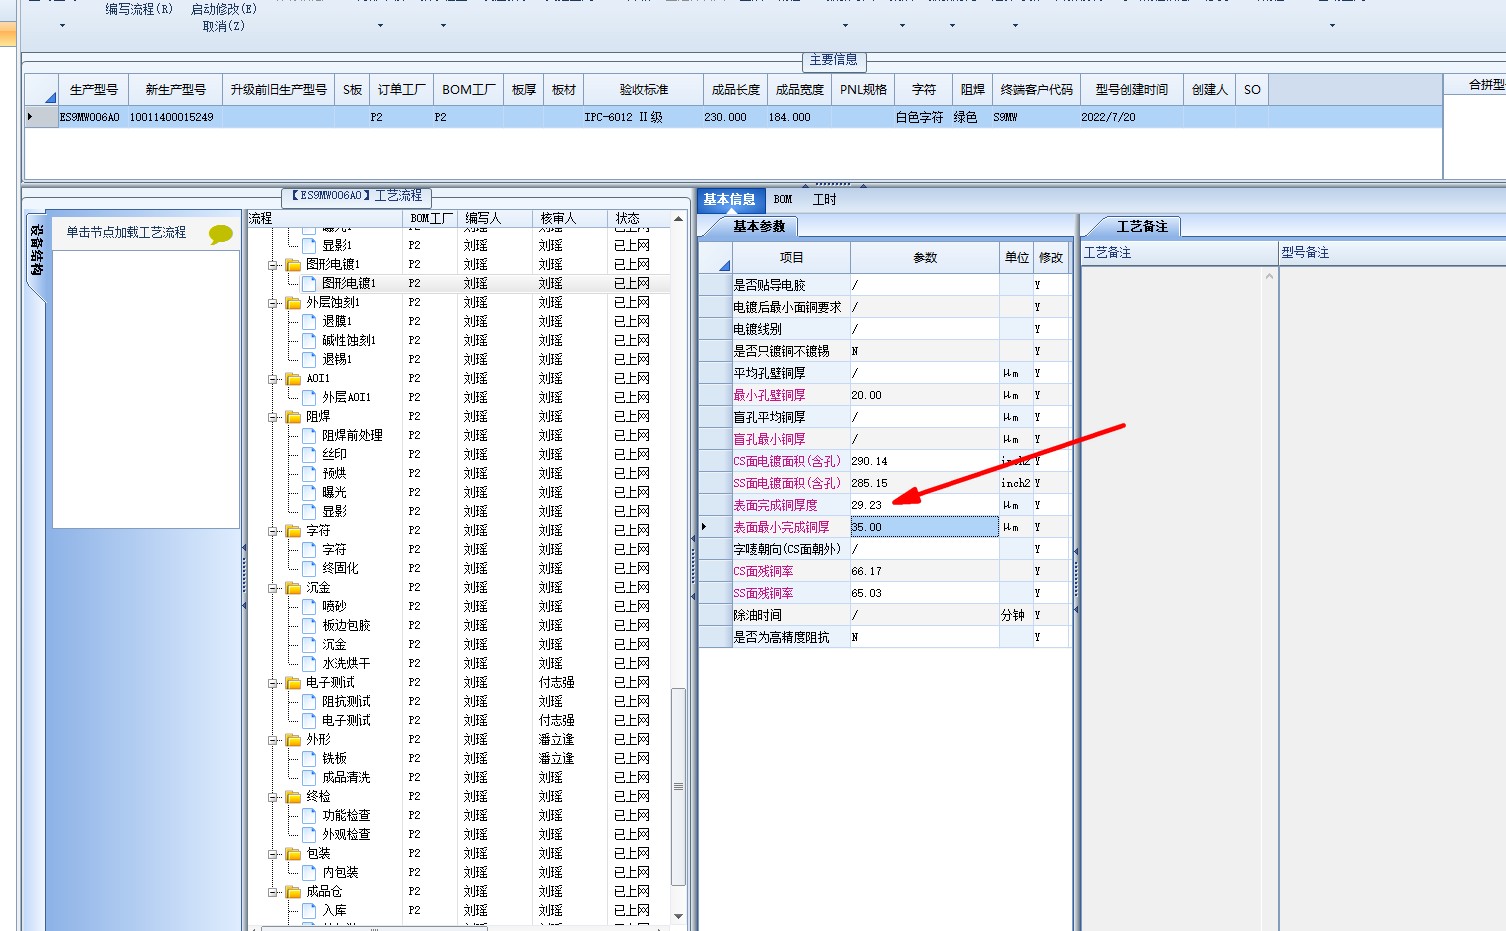This screenshot has height=931, width=1506.
Task: Click the 丝印 document icon
Action: click(309, 454)
